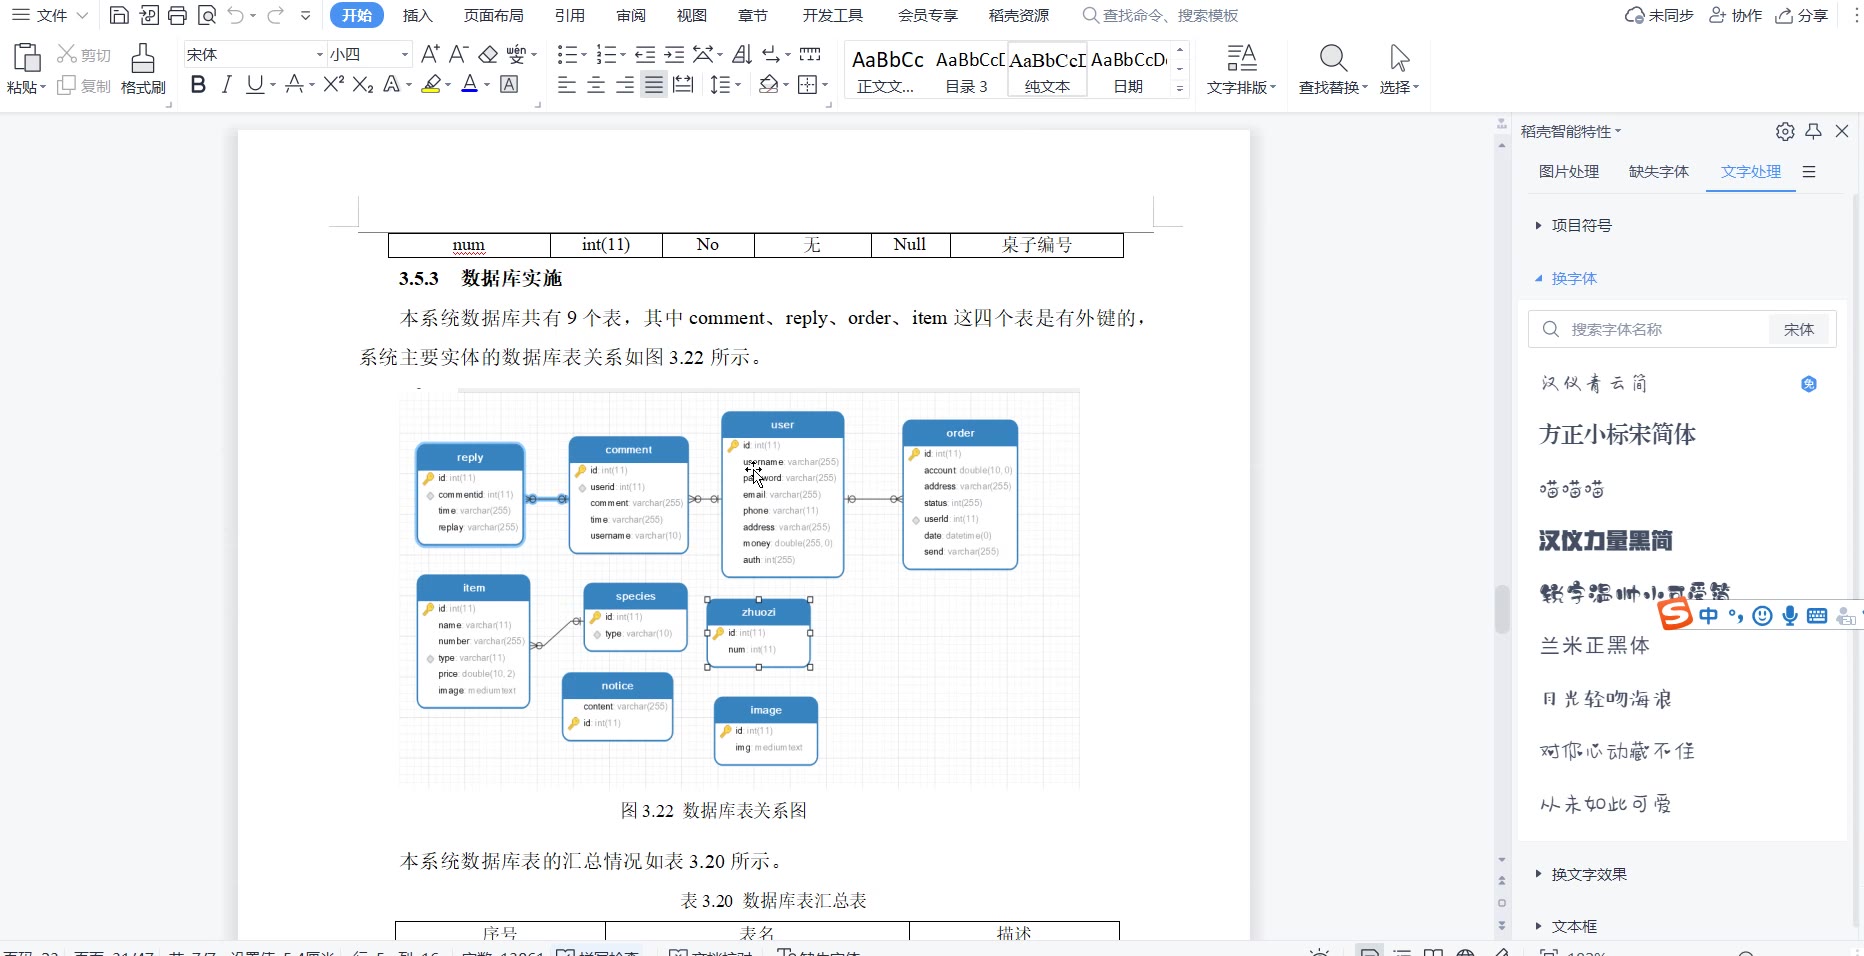The width and height of the screenshot is (1864, 956).
Task: Toggle justified text alignment
Action: tap(654, 85)
